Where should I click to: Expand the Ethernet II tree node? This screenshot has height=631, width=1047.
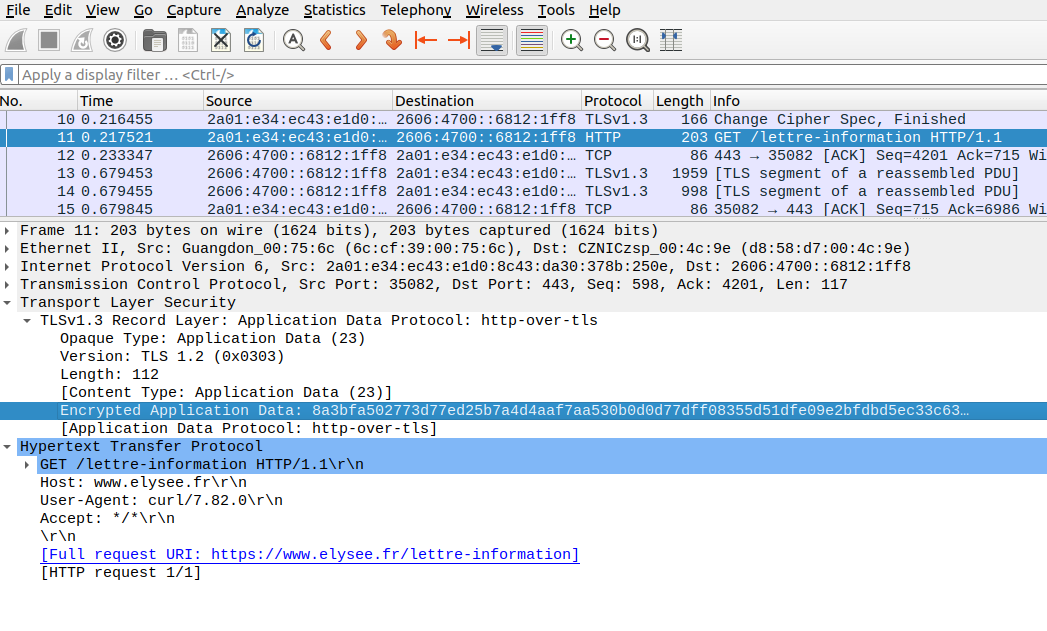(7, 248)
